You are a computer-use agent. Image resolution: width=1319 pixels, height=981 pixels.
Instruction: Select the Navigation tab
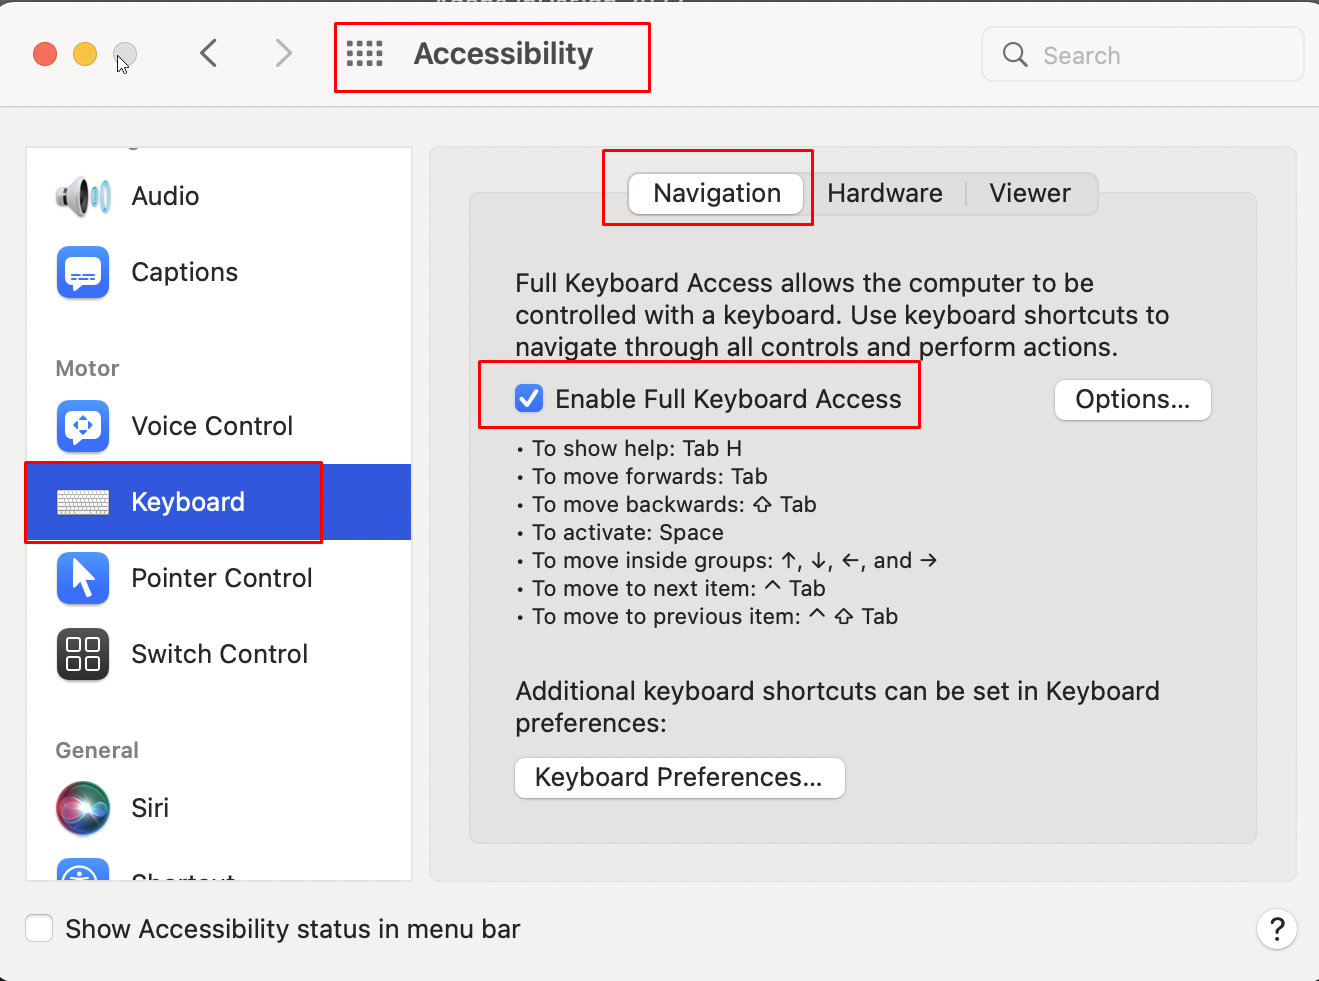coord(717,193)
